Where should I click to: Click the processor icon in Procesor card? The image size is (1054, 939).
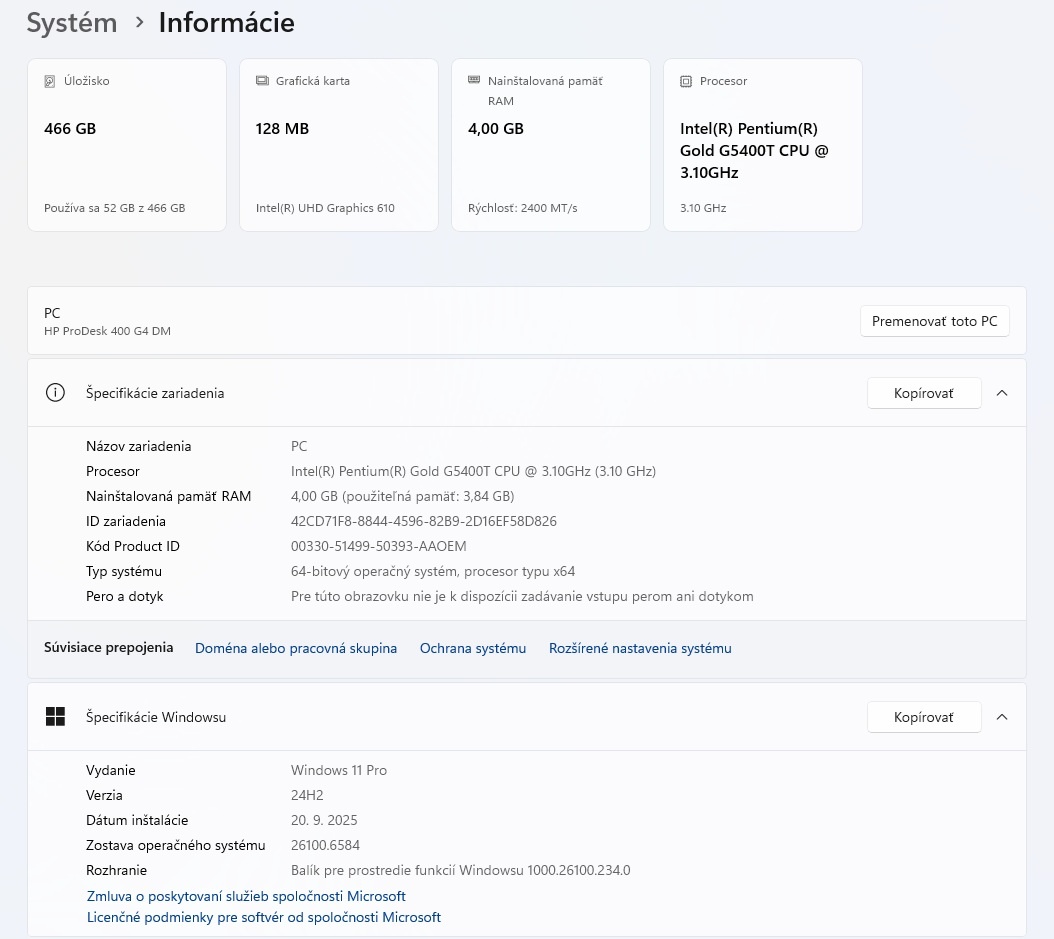(x=686, y=81)
